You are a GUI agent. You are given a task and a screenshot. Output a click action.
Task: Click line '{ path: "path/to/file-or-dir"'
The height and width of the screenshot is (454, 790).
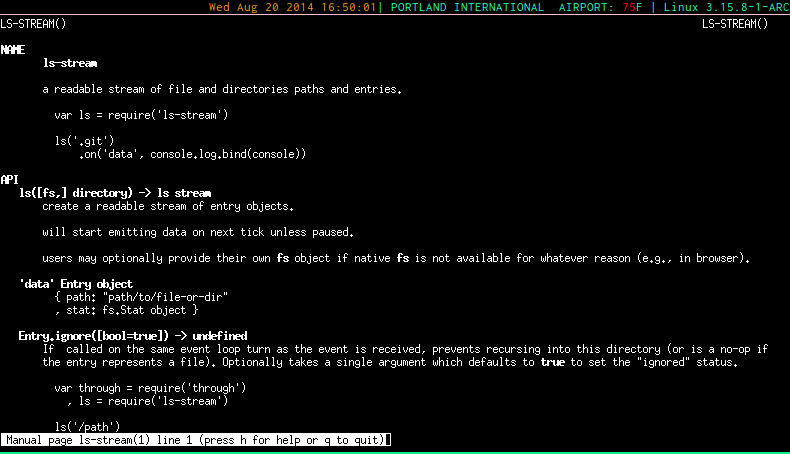pyautogui.click(x=141, y=297)
